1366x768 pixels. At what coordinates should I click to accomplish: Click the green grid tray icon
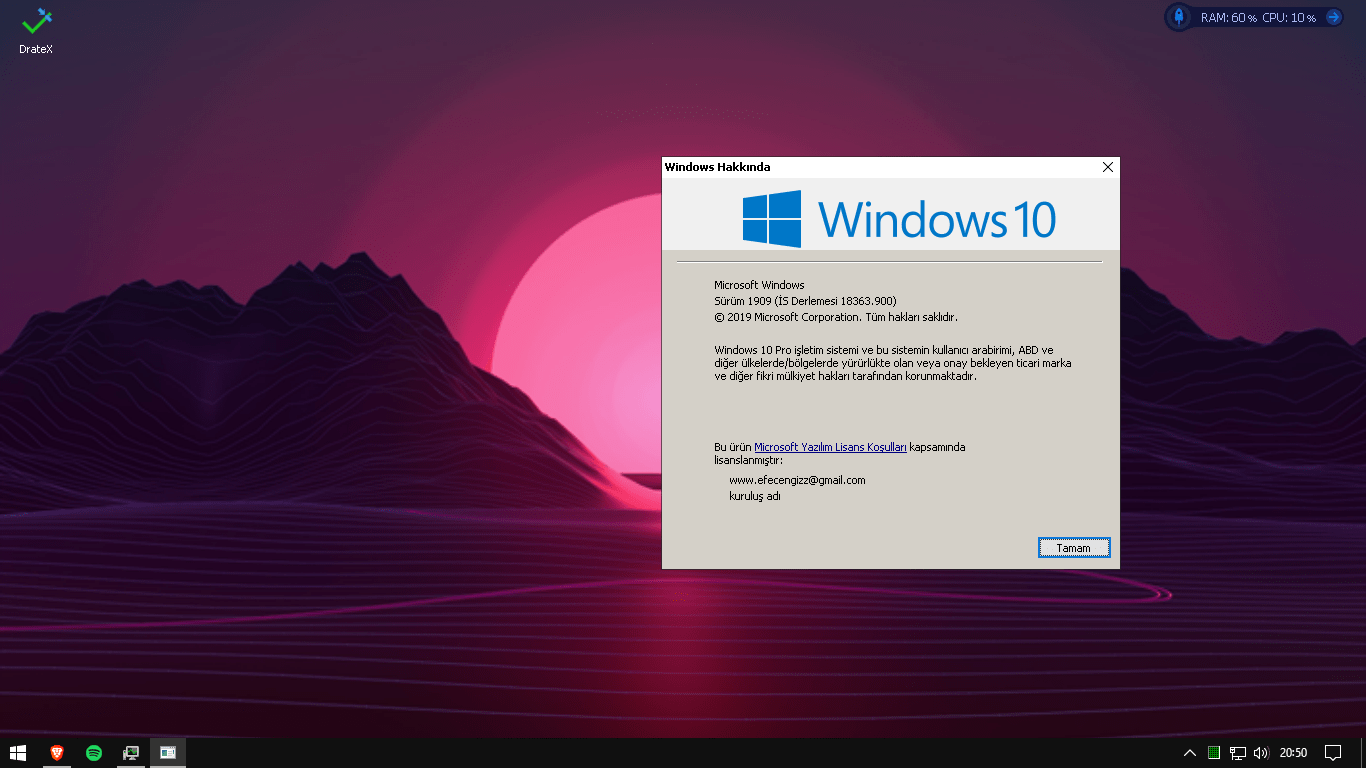[1213, 753]
